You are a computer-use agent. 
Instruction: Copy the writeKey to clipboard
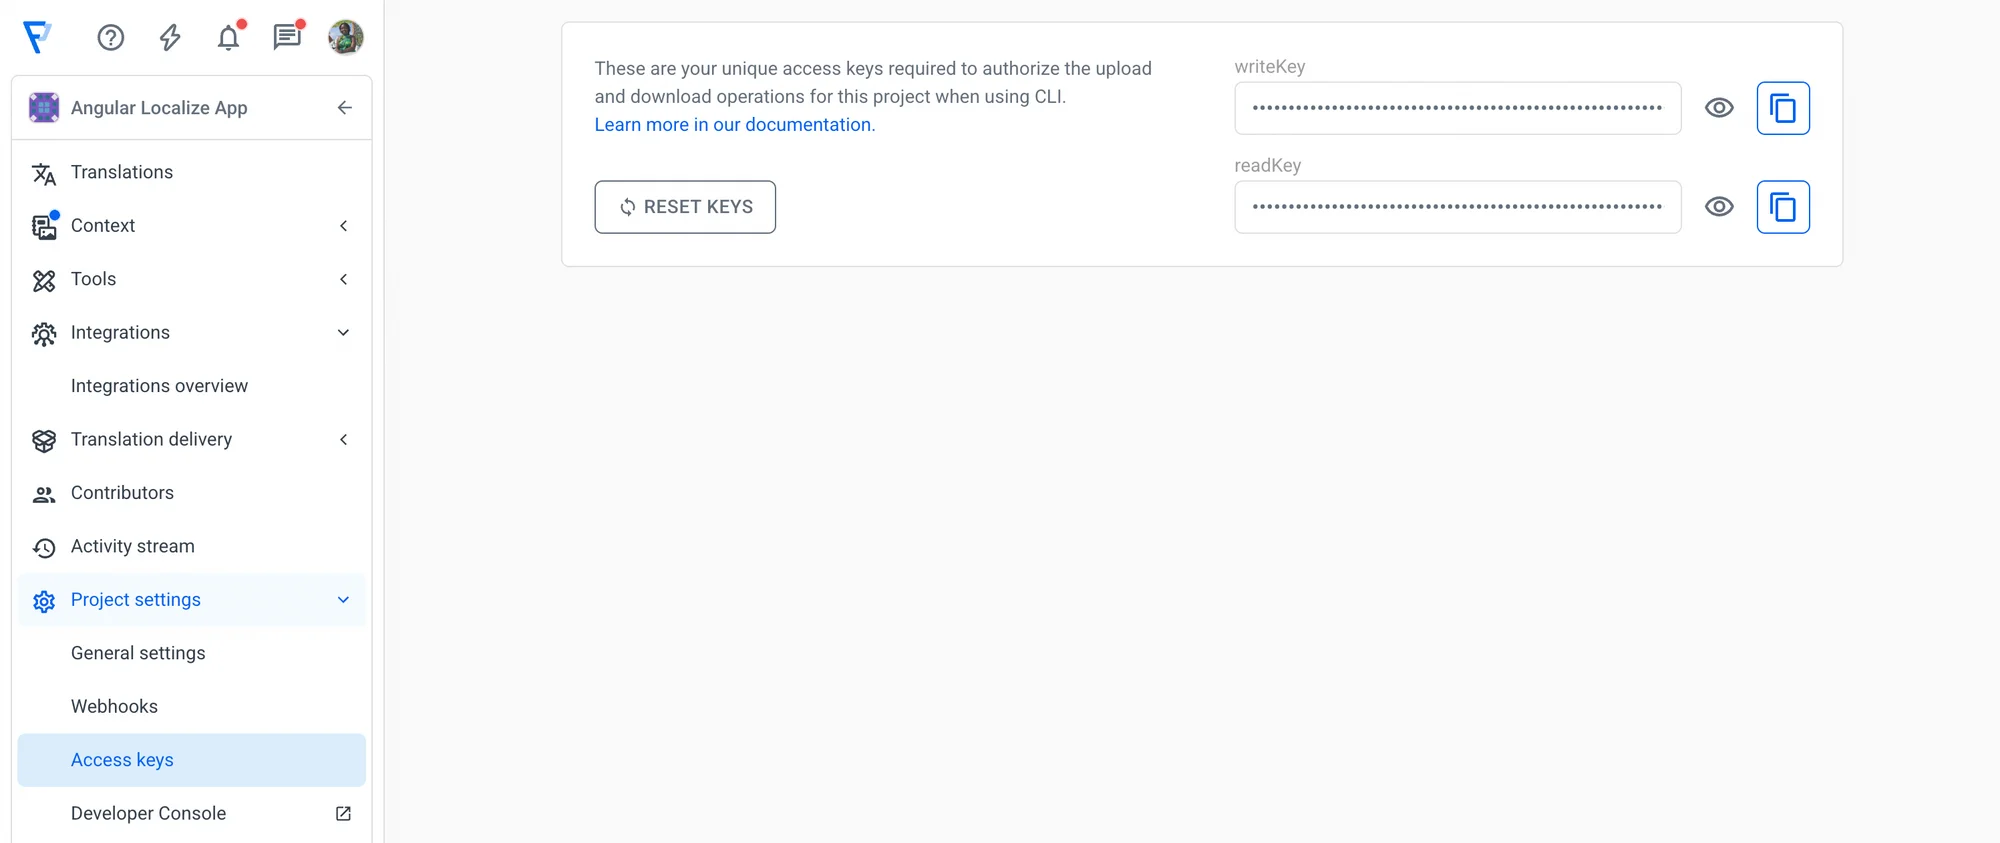[x=1783, y=108]
